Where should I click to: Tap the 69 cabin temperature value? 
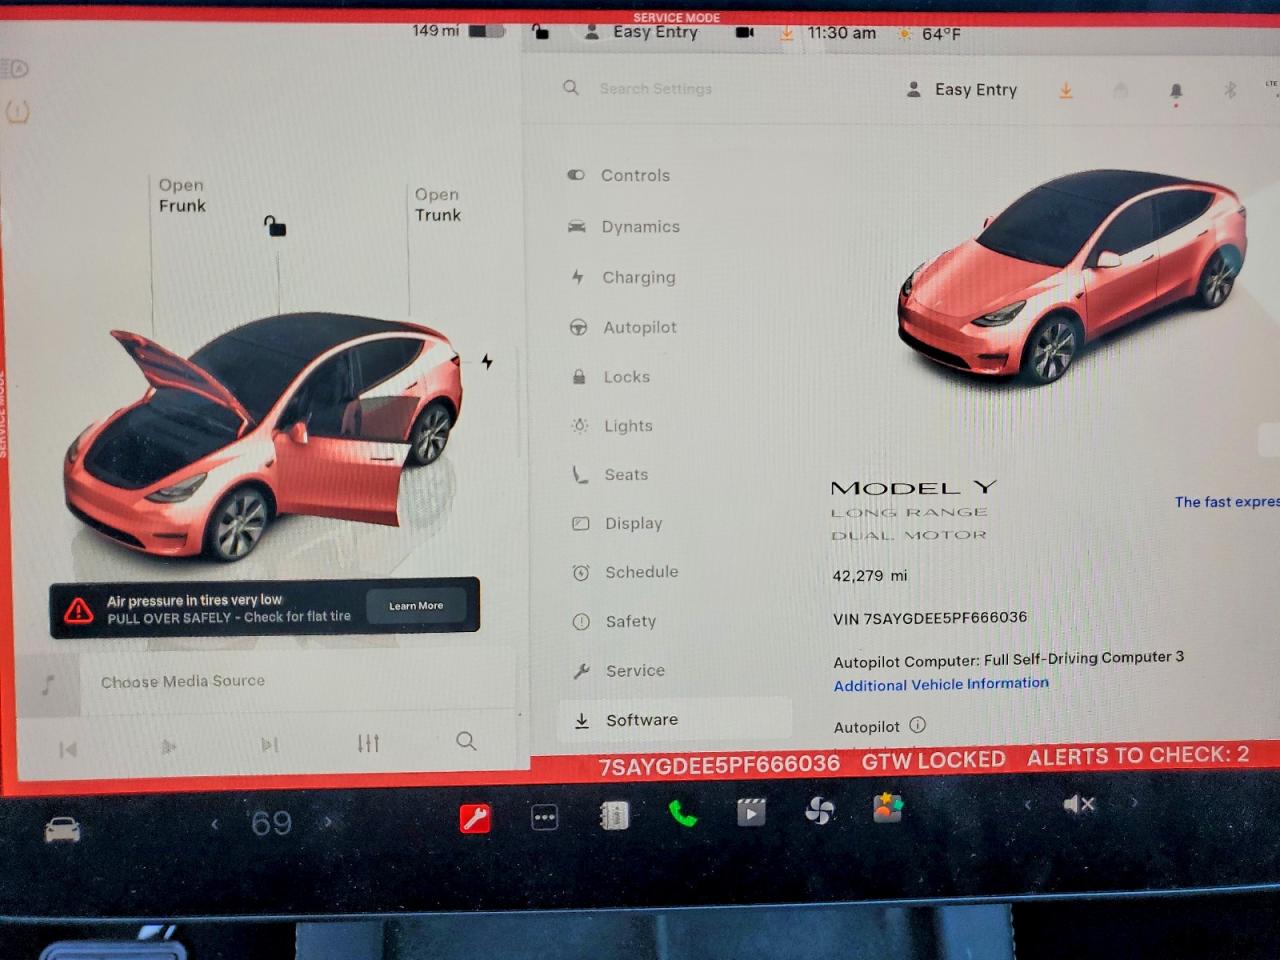(271, 823)
